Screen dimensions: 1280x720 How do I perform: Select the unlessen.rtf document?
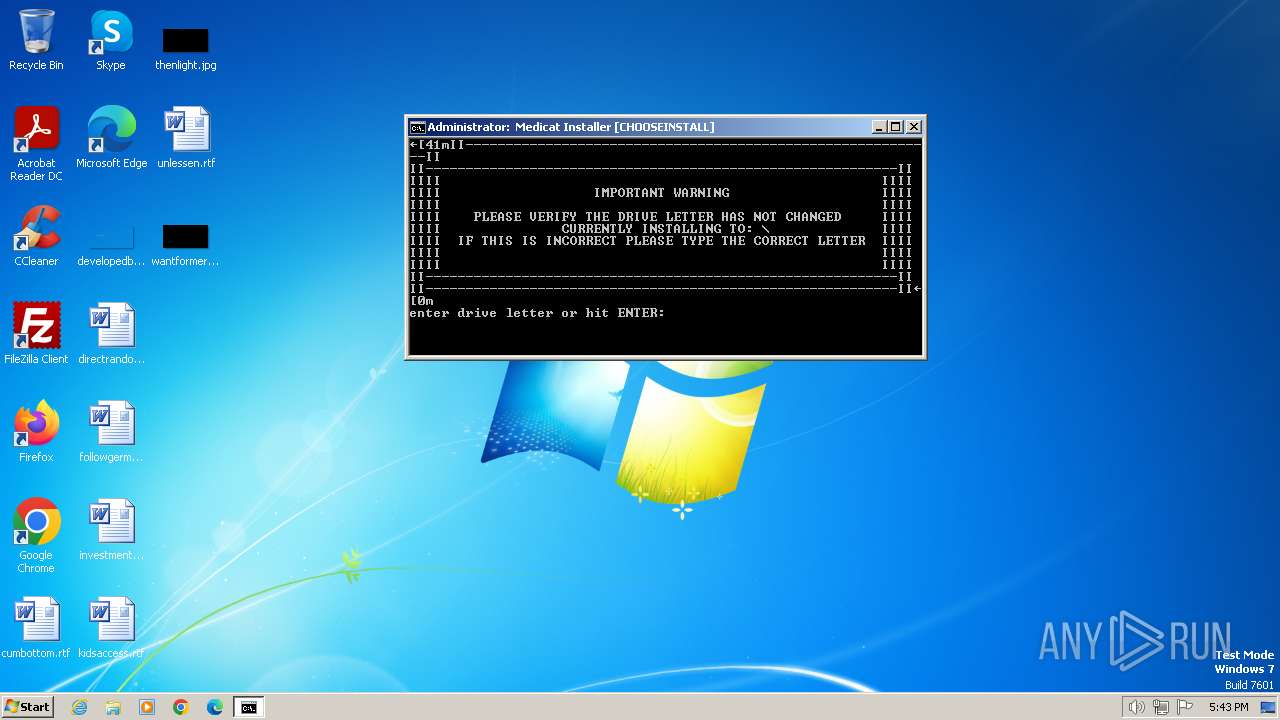point(186,138)
